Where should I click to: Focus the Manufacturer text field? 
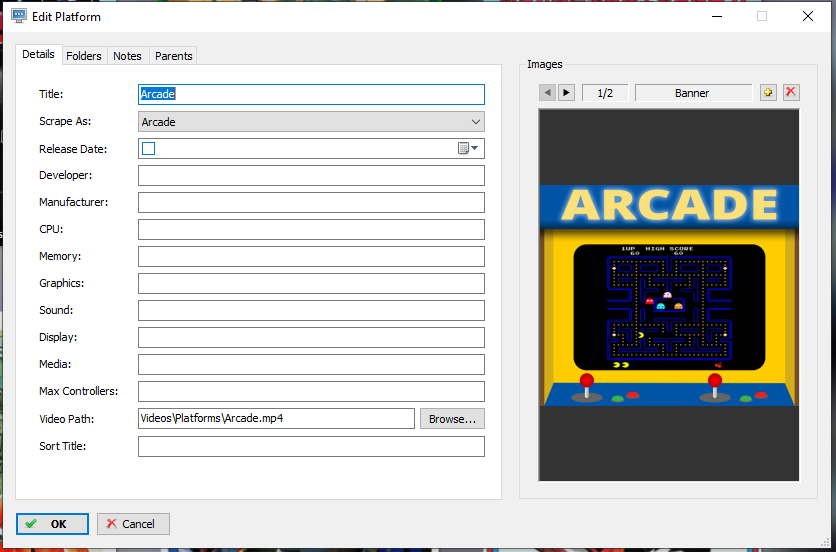pos(311,203)
